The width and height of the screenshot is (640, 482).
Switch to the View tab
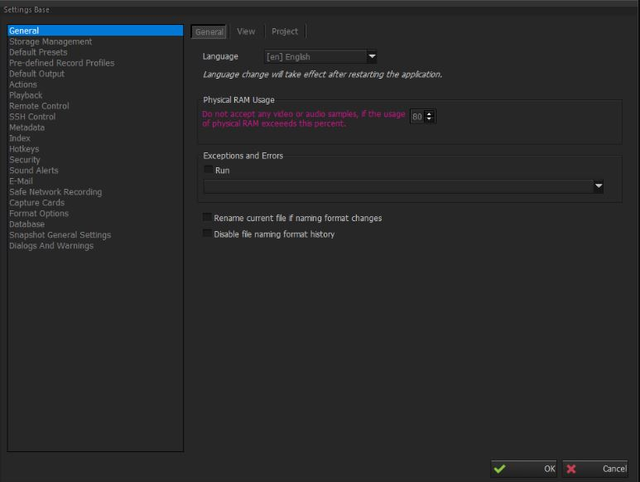pyautogui.click(x=246, y=31)
